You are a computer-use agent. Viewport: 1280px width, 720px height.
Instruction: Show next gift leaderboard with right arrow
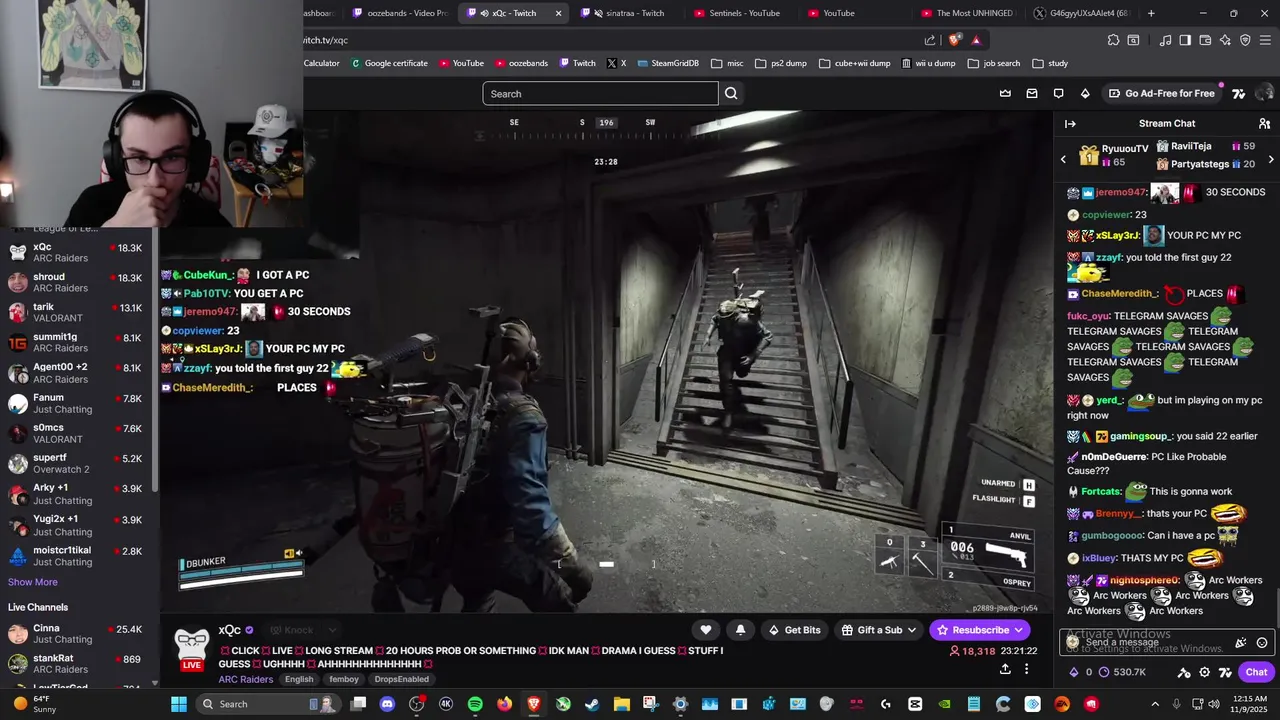pos(1271,159)
